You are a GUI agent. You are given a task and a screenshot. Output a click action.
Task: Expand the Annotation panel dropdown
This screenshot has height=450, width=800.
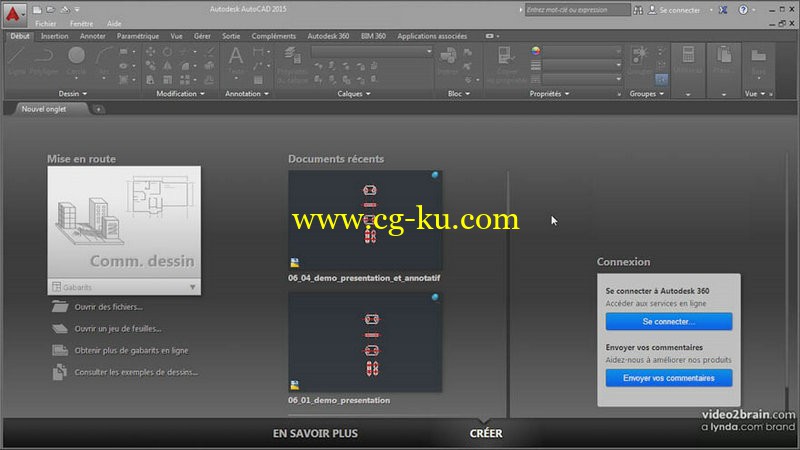pyautogui.click(x=246, y=94)
